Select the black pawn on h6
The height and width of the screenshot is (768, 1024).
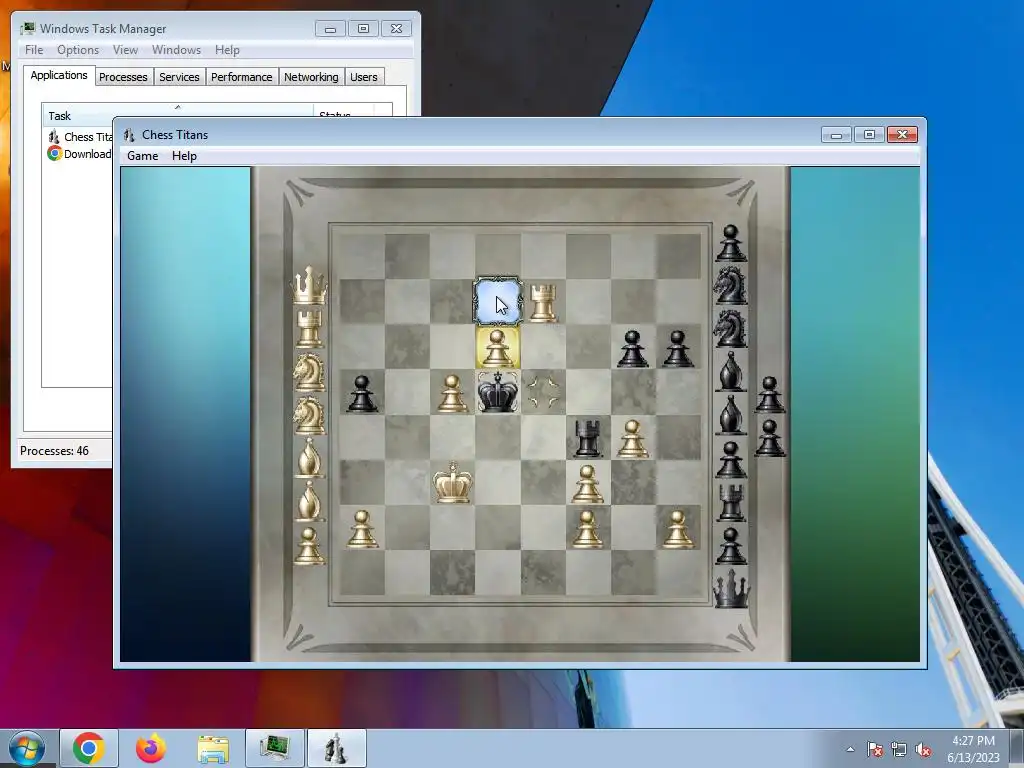(x=677, y=349)
